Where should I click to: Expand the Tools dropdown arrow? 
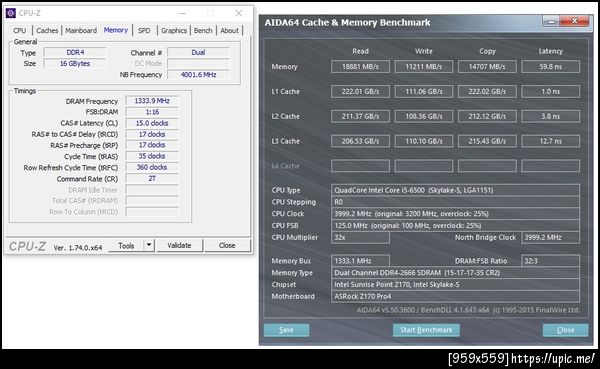(149, 246)
